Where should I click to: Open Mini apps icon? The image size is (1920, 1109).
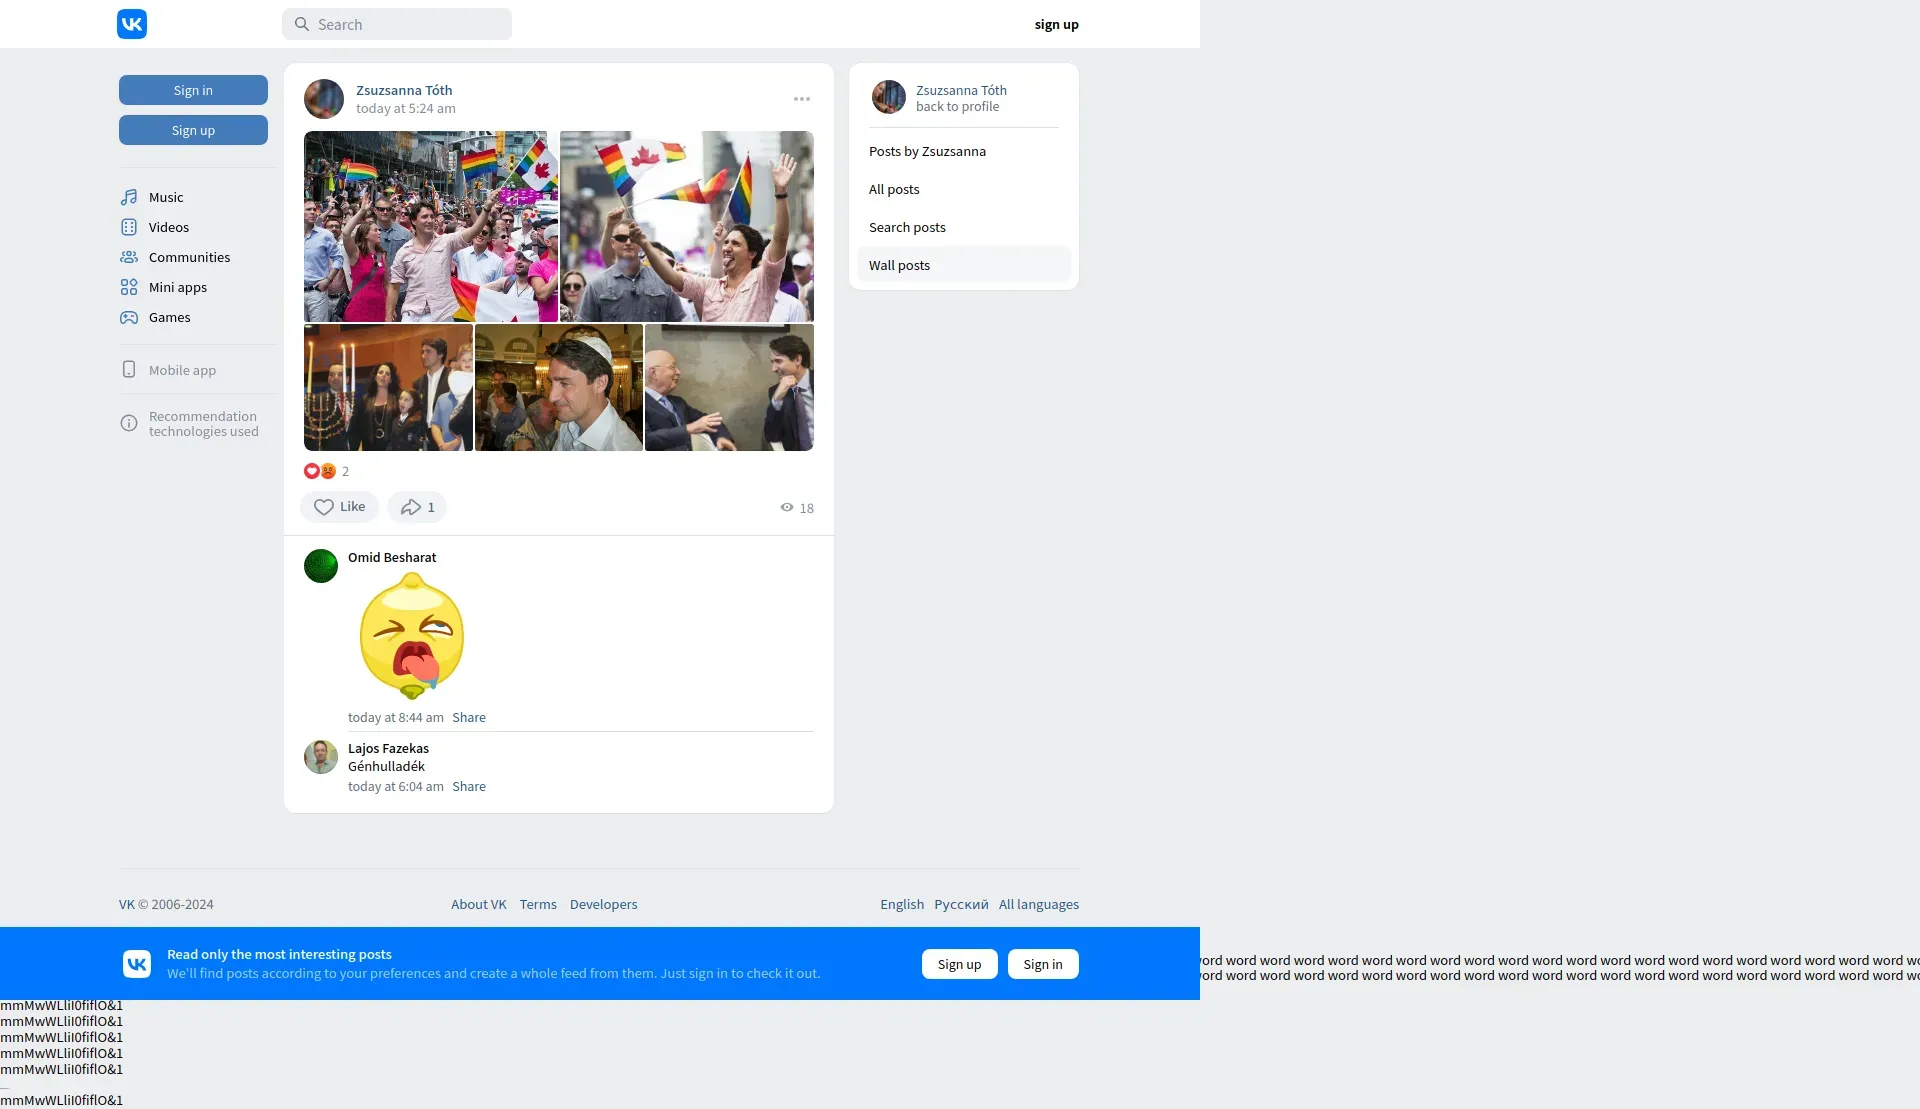[x=129, y=287]
